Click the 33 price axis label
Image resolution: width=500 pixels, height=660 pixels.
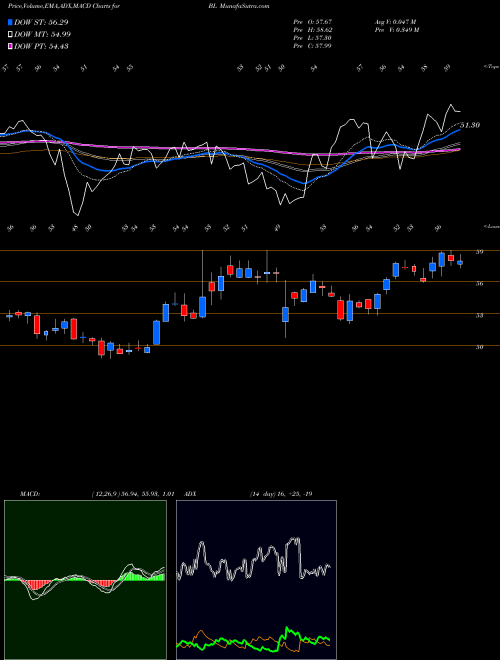tap(479, 315)
